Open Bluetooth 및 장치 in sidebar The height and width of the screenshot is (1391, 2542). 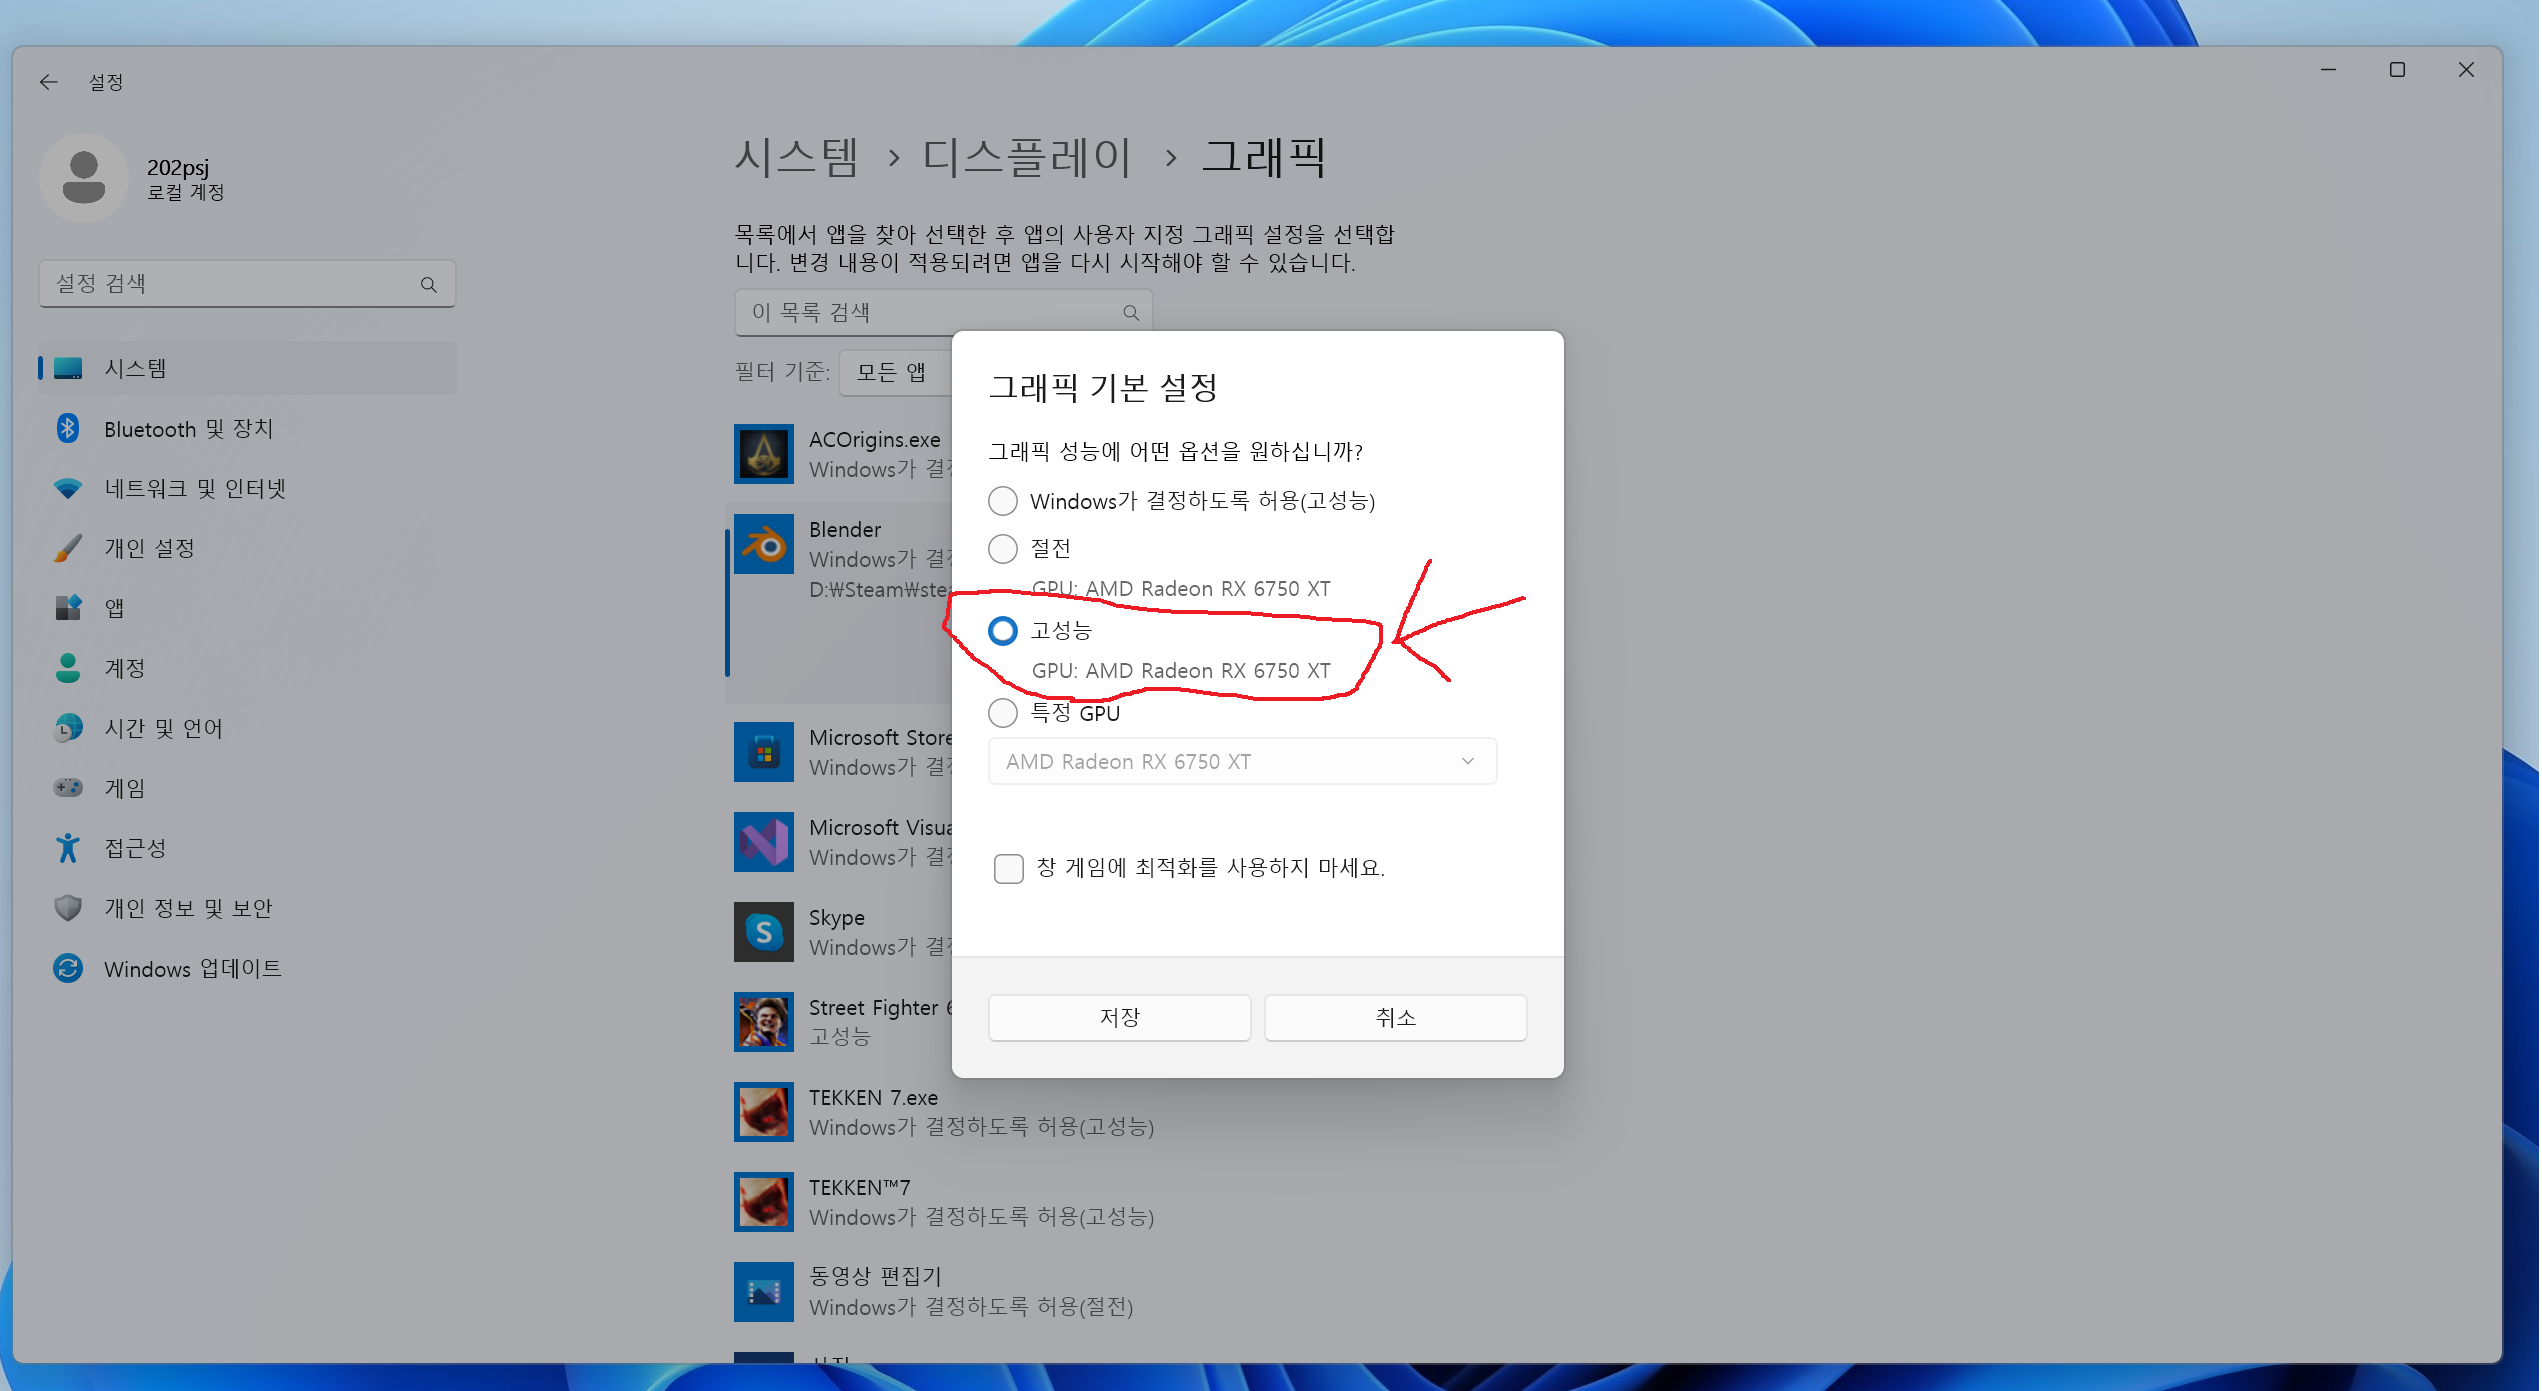click(188, 429)
